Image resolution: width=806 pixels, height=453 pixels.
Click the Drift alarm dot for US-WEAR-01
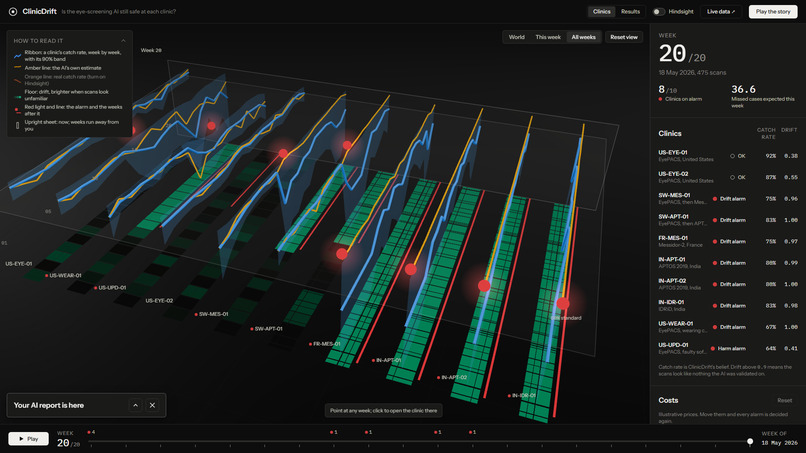(x=715, y=327)
